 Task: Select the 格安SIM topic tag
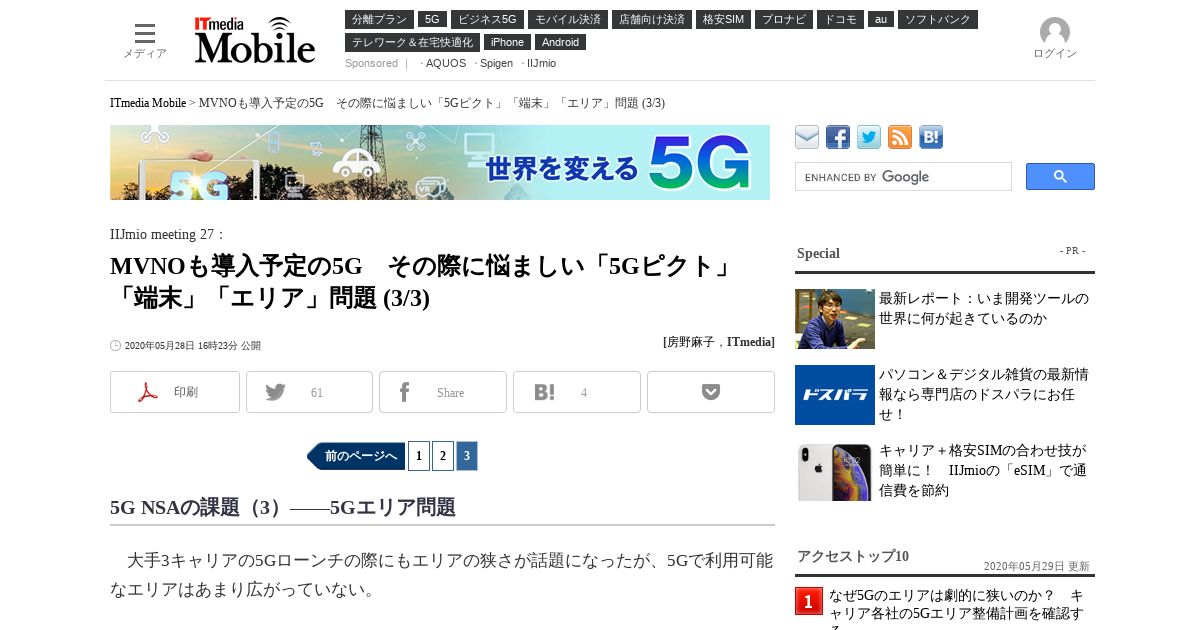point(724,19)
